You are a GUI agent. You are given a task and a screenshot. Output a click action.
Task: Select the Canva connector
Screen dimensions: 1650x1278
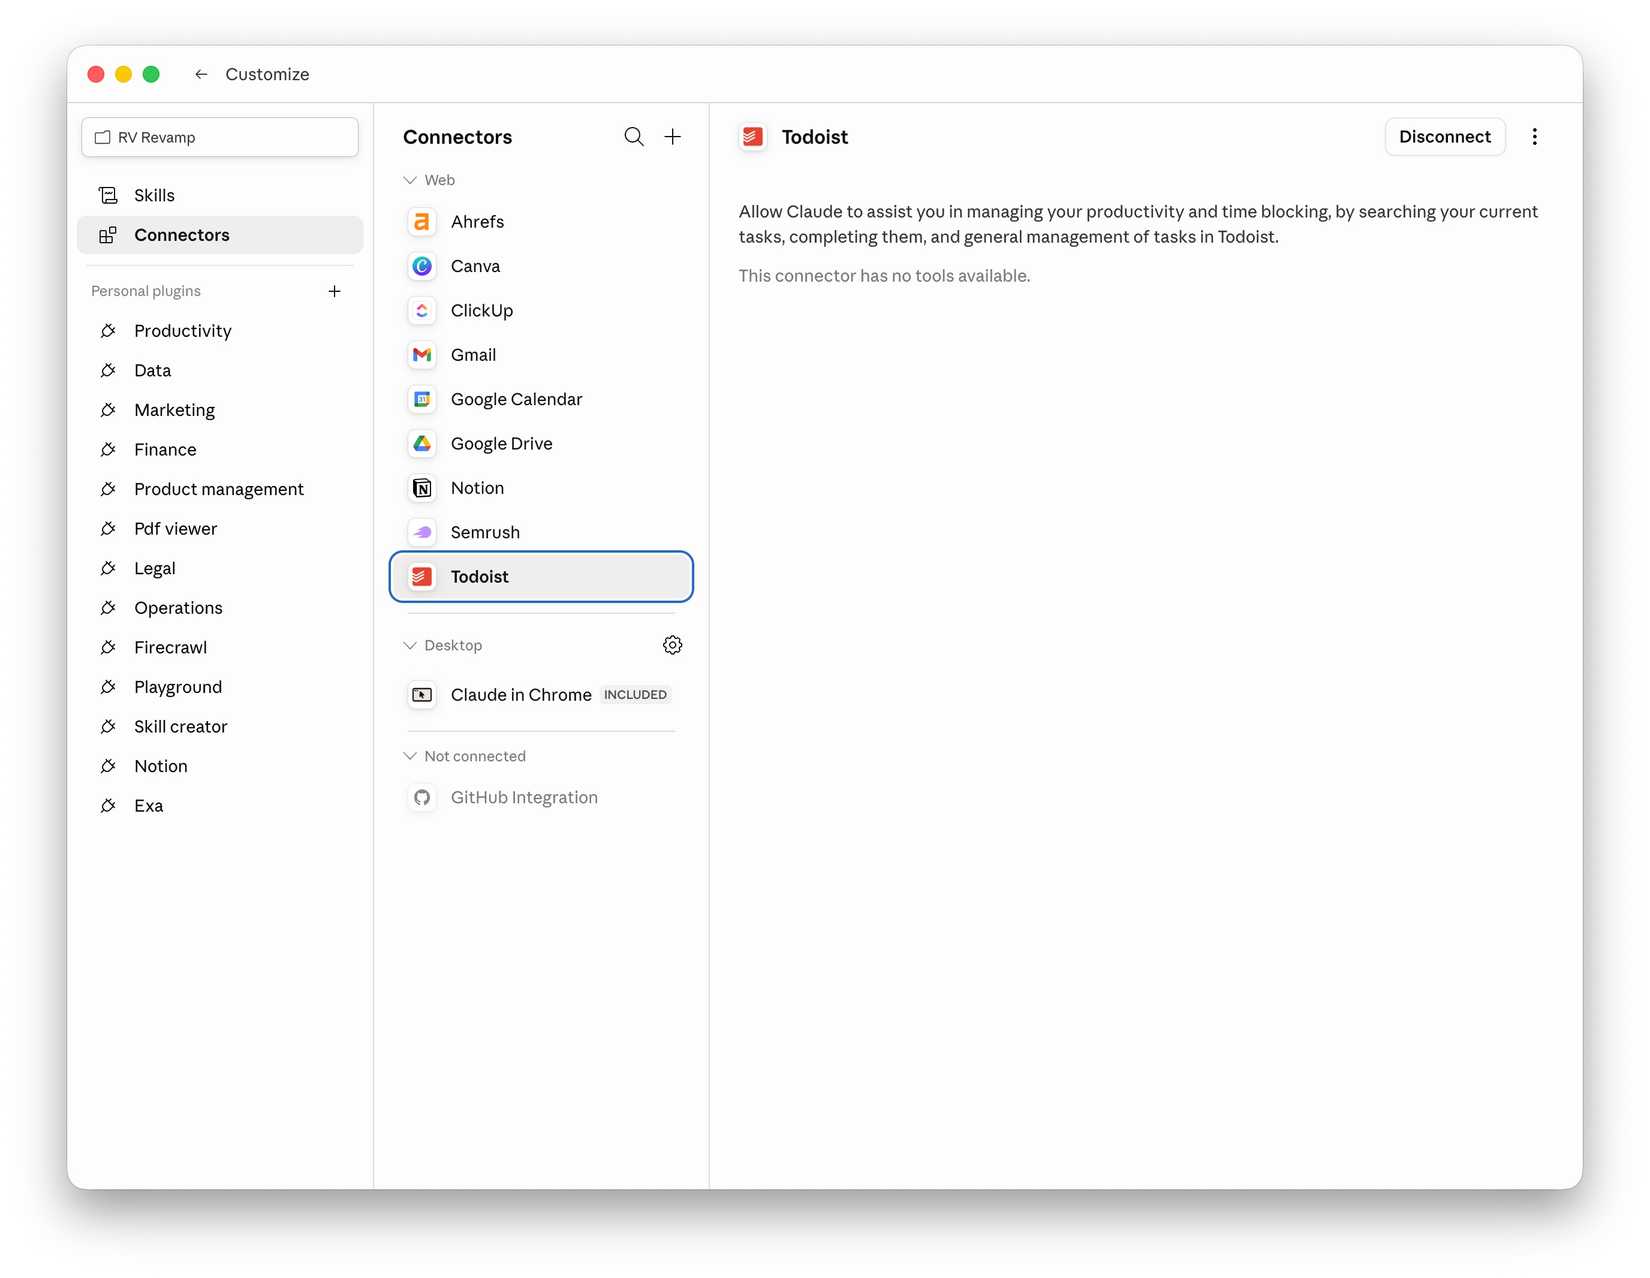[541, 266]
